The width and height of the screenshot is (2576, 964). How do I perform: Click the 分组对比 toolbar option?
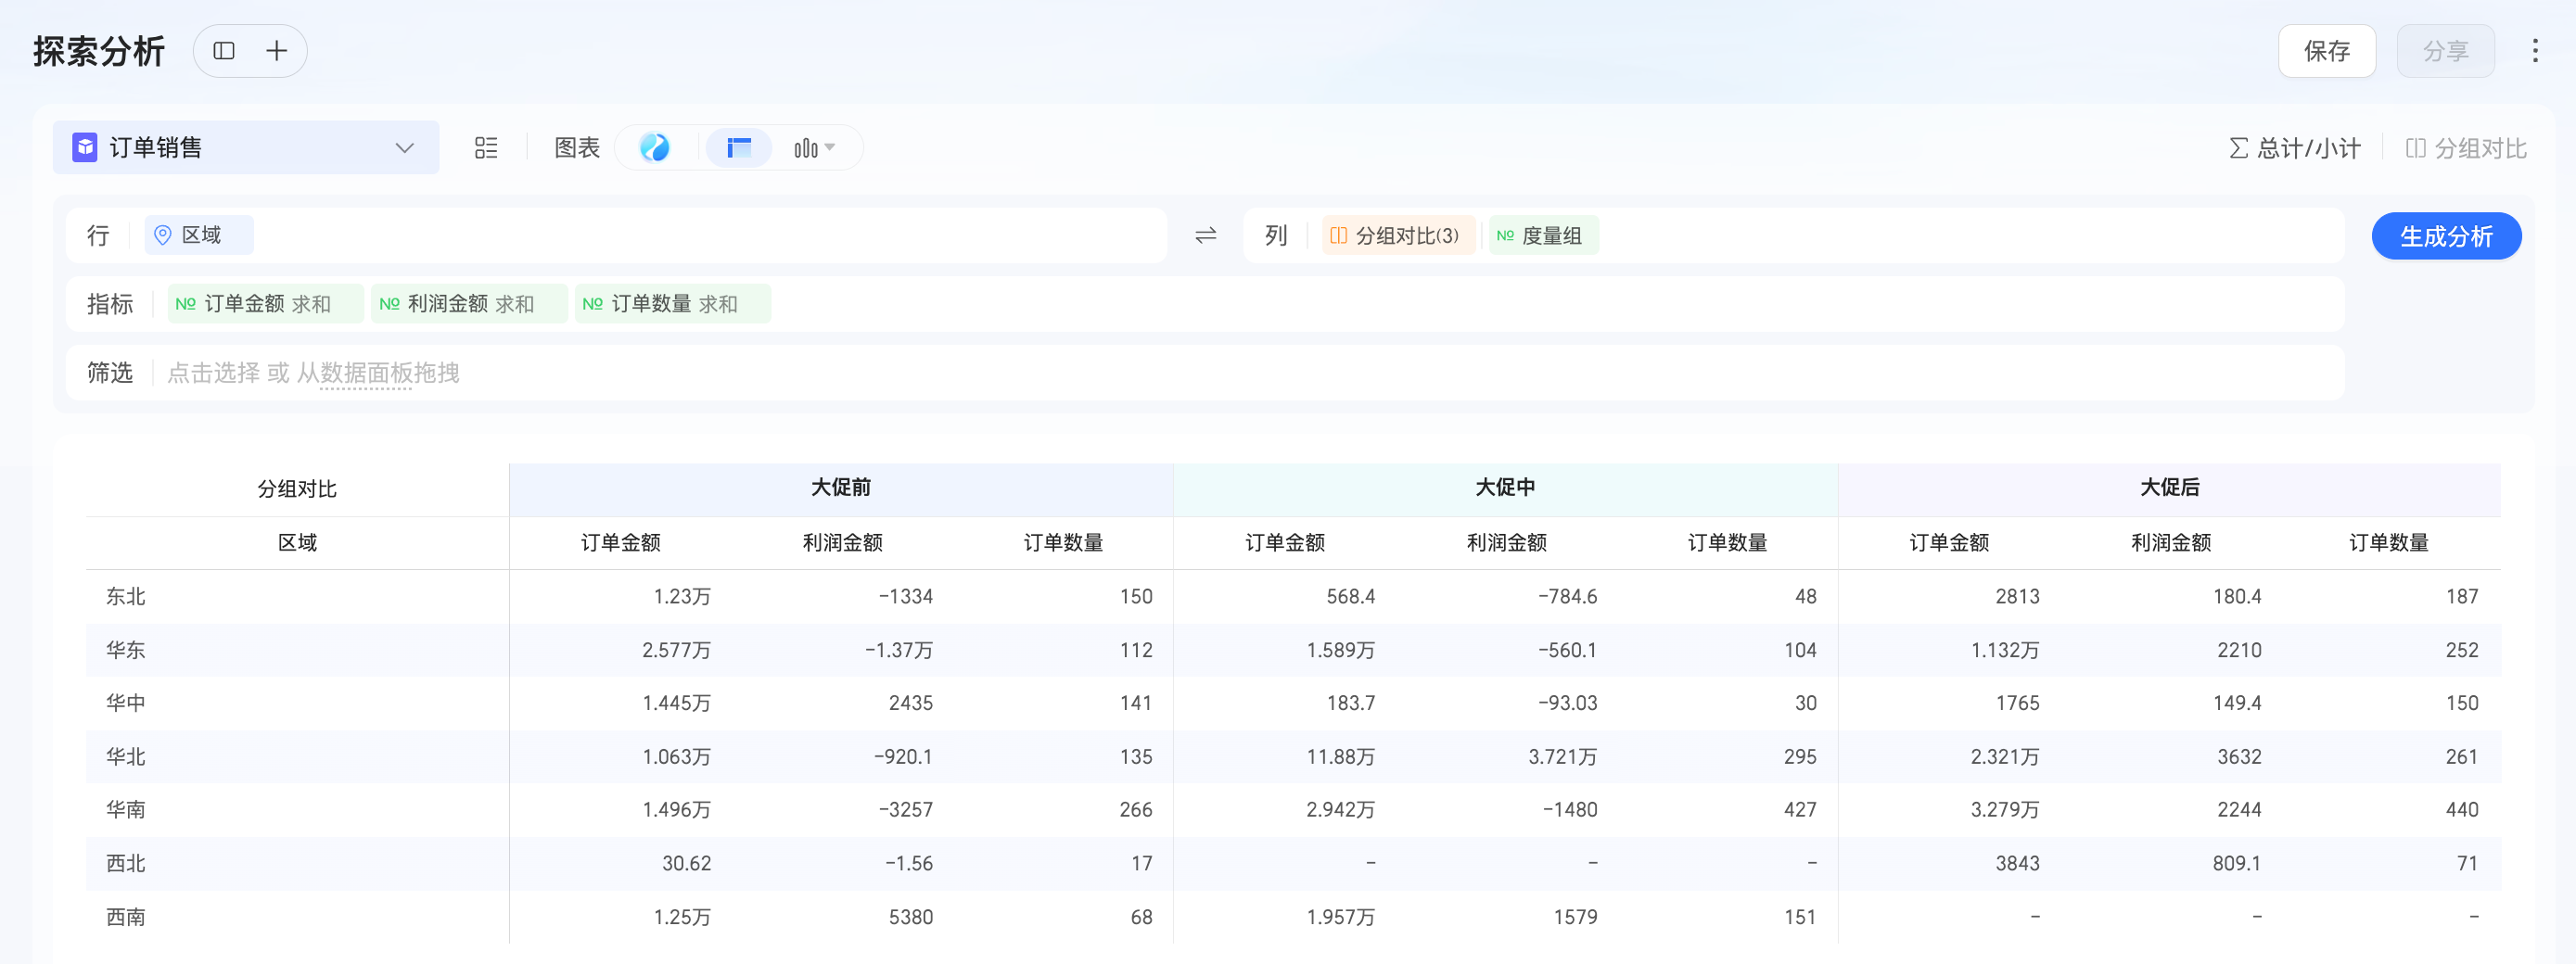coord(2466,149)
